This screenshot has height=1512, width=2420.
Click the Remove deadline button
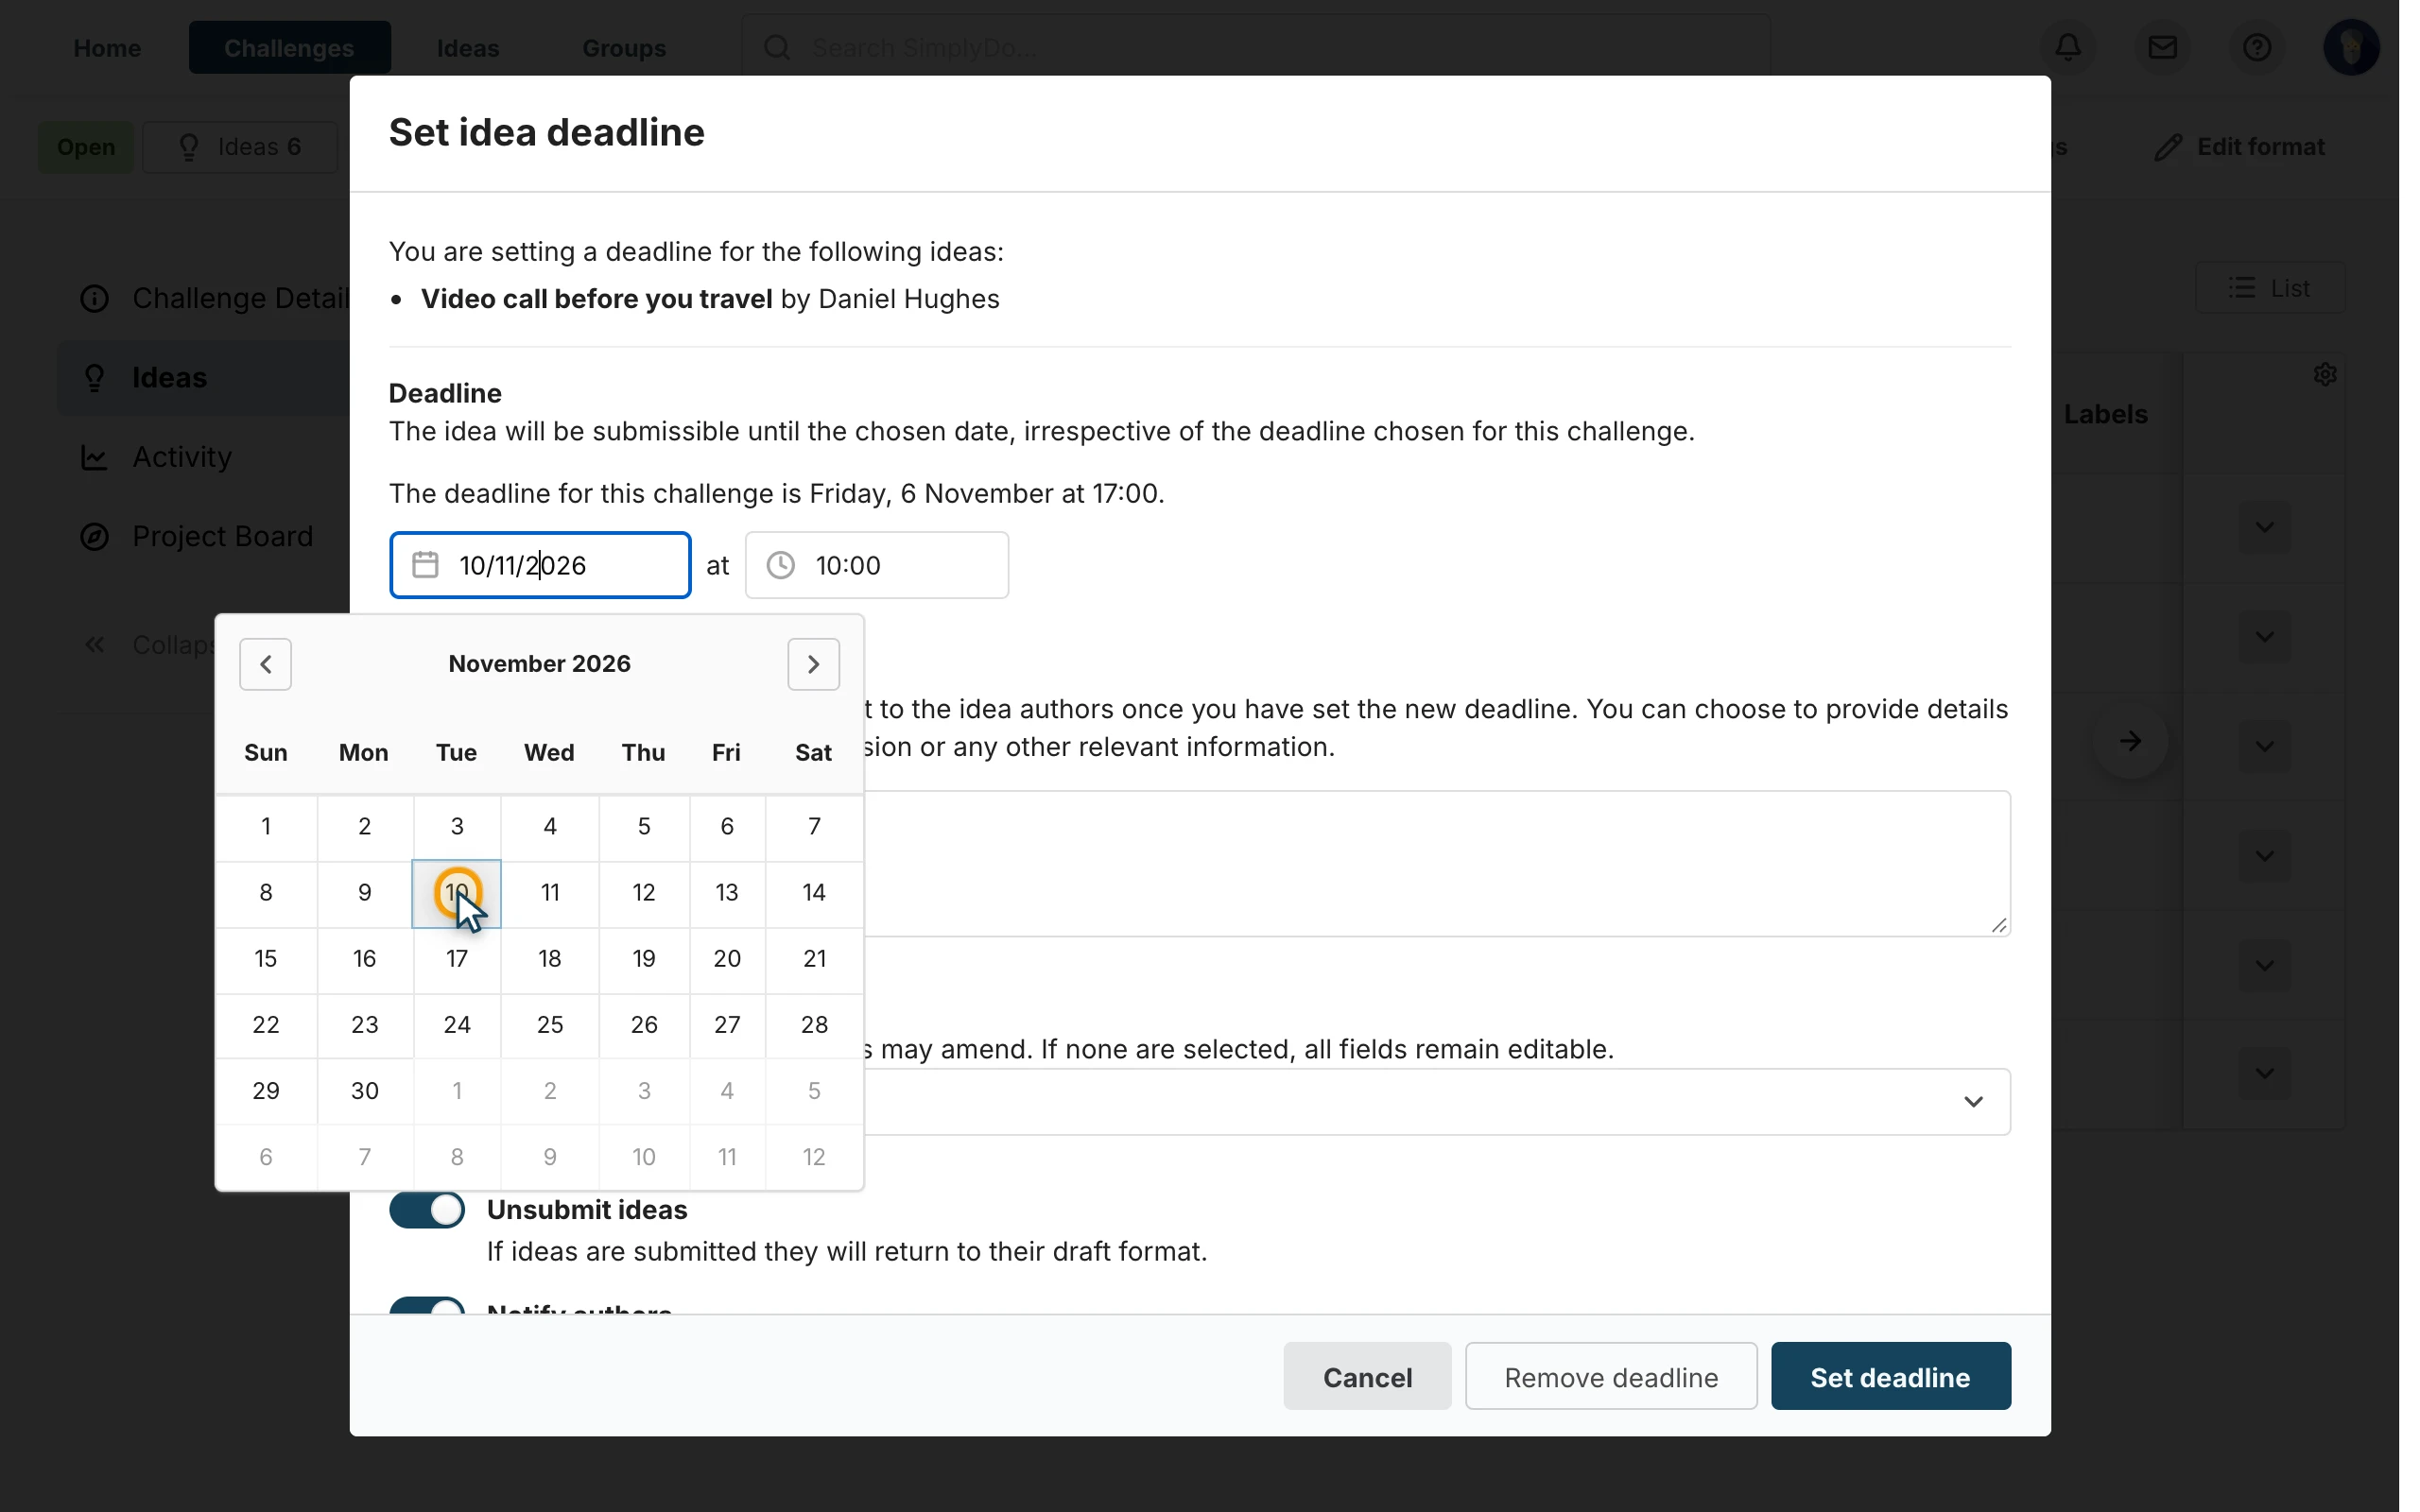pos(1610,1376)
